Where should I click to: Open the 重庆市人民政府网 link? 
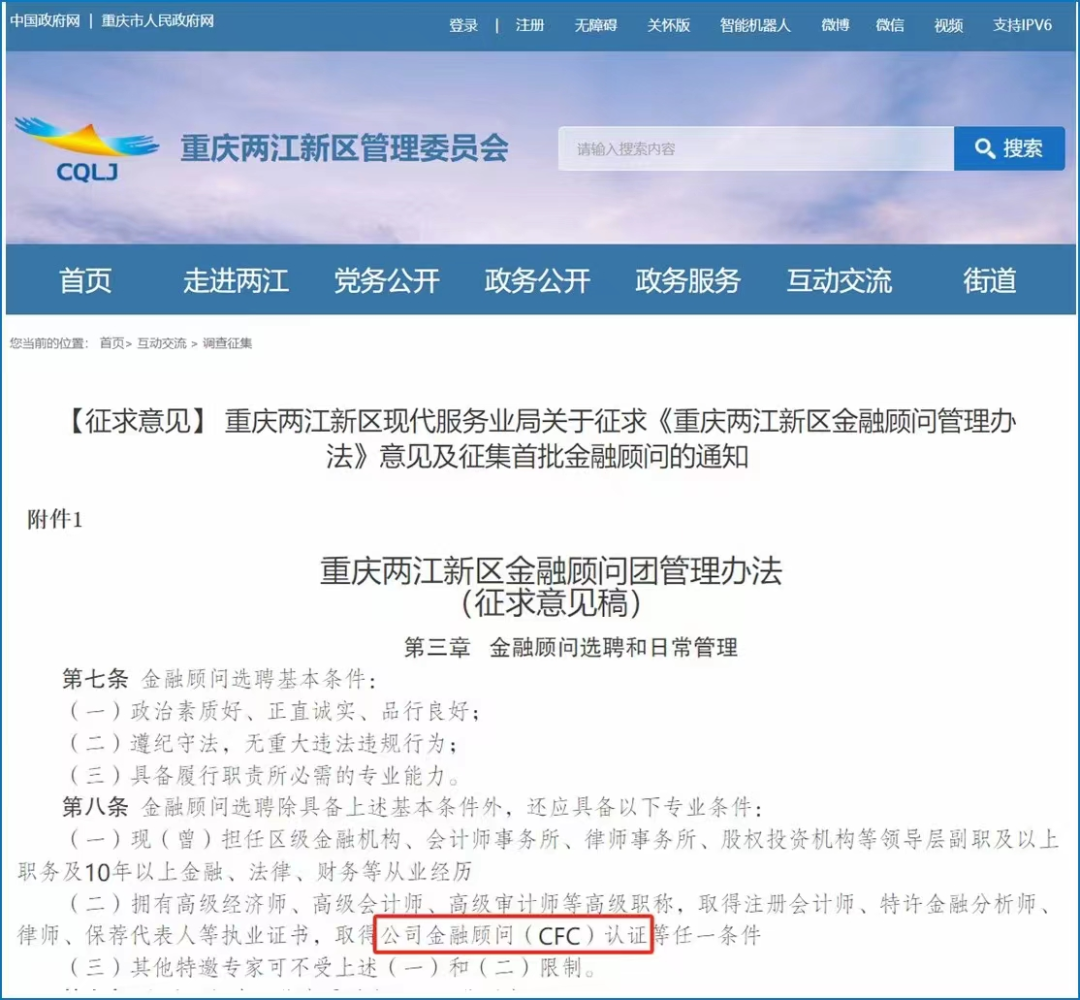pos(158,21)
